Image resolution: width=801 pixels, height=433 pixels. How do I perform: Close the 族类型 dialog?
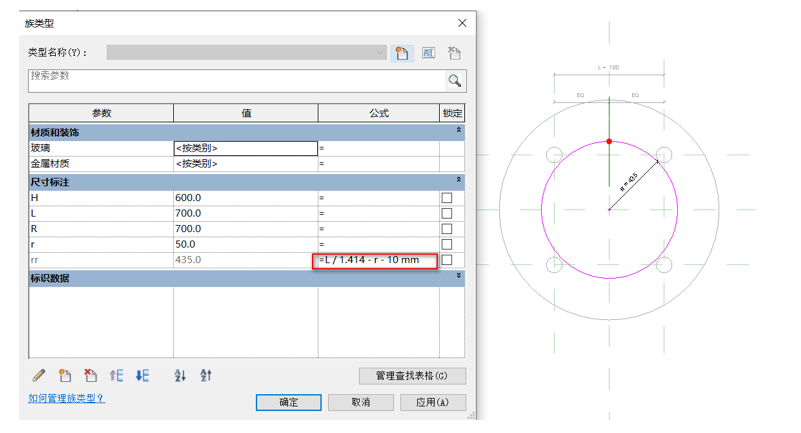462,23
